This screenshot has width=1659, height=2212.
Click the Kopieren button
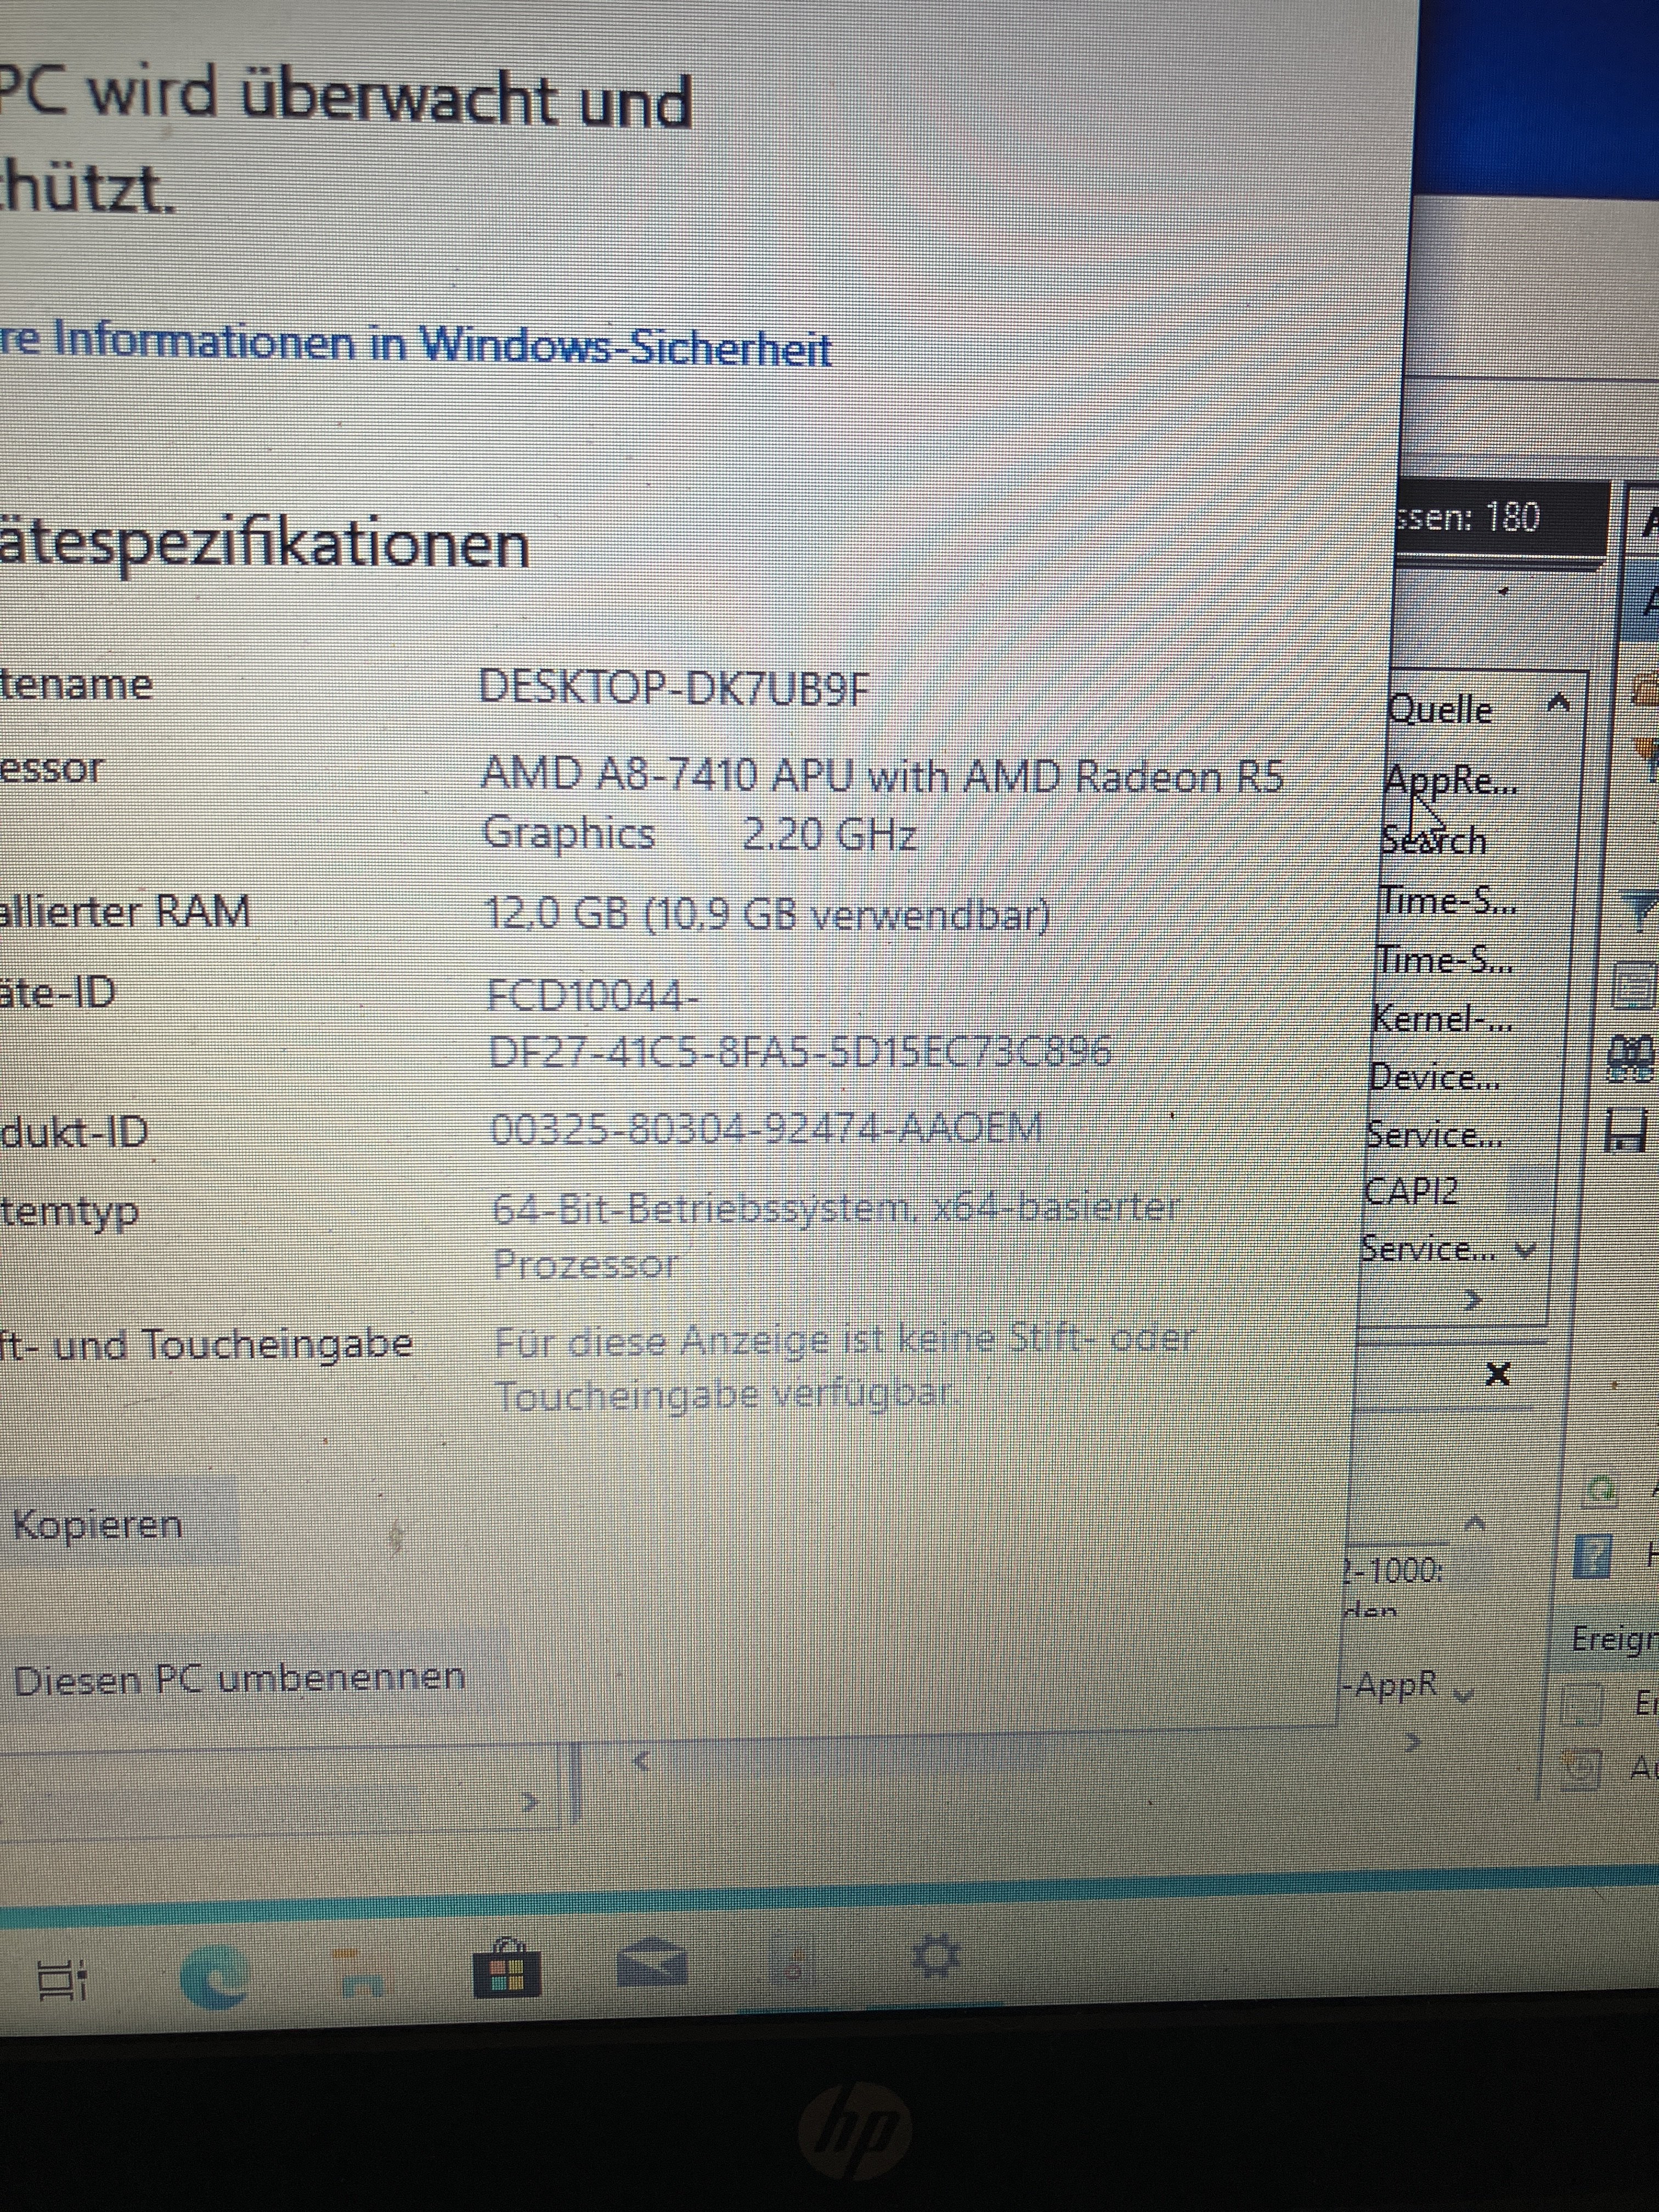98,1525
